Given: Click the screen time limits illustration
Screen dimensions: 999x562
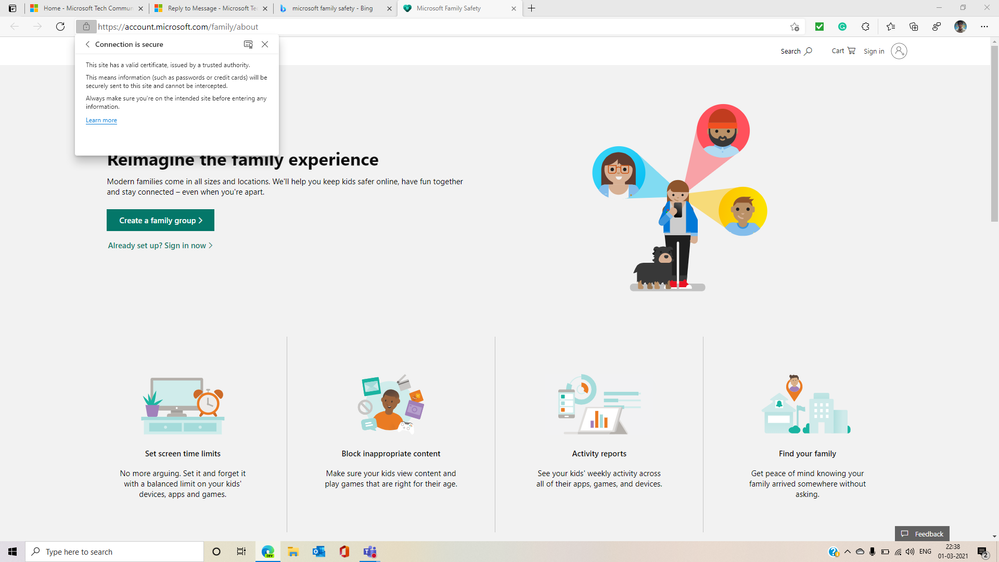Looking at the screenshot, I should pos(183,405).
